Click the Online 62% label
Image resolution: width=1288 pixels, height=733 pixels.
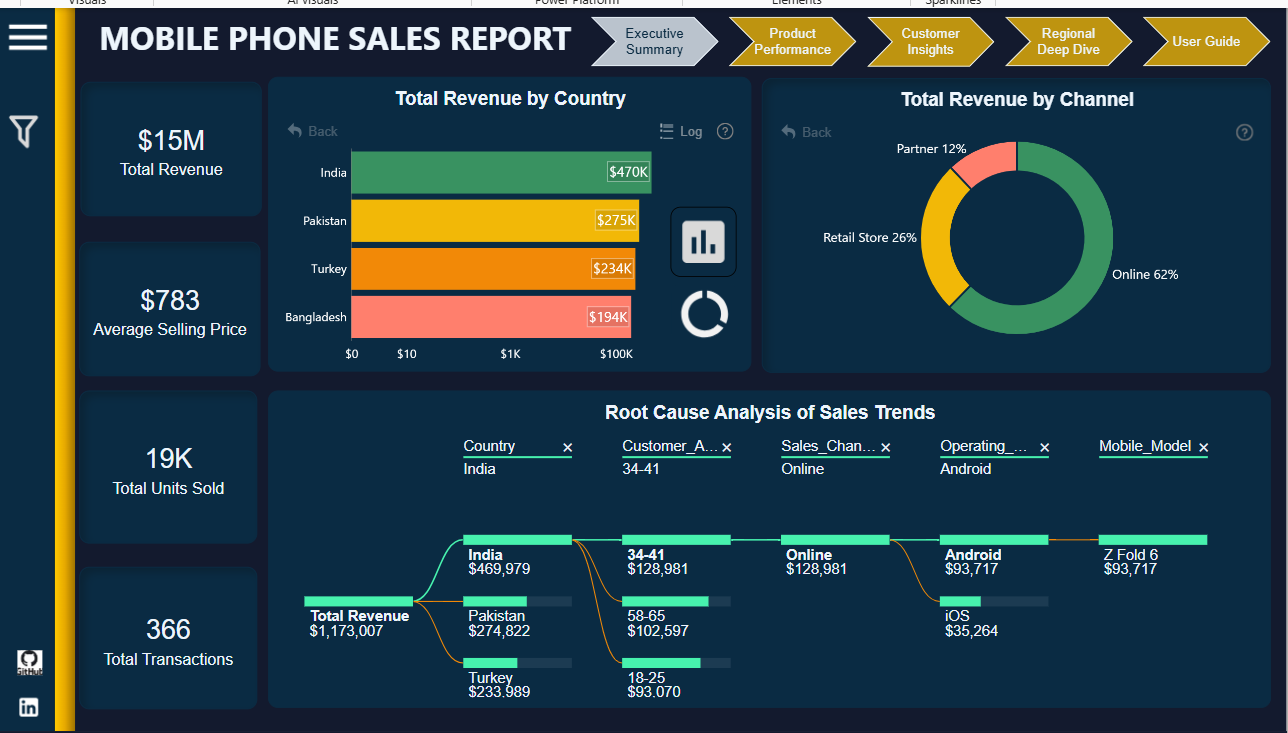pyautogui.click(x=1145, y=274)
